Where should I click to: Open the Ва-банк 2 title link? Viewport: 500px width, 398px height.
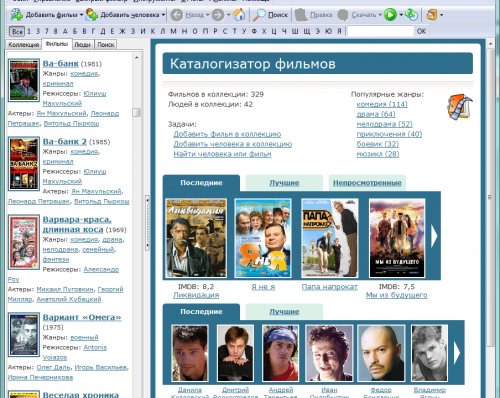(65, 141)
